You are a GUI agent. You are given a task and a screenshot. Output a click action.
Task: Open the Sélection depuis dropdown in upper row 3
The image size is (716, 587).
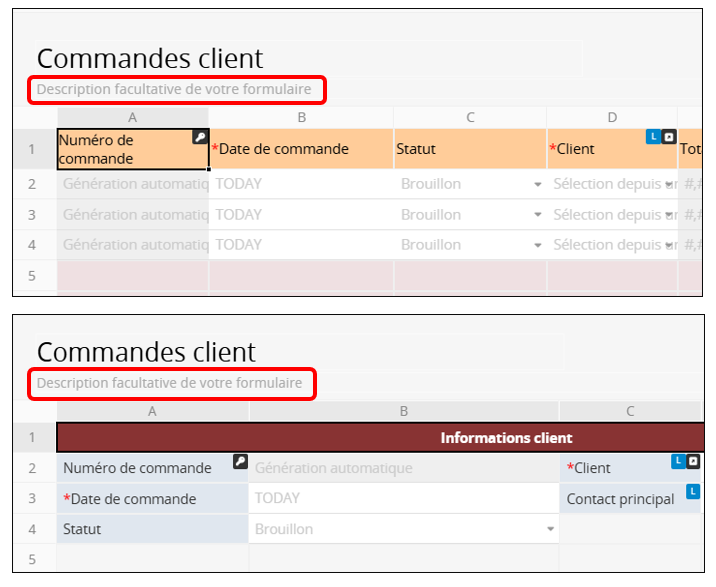click(668, 215)
